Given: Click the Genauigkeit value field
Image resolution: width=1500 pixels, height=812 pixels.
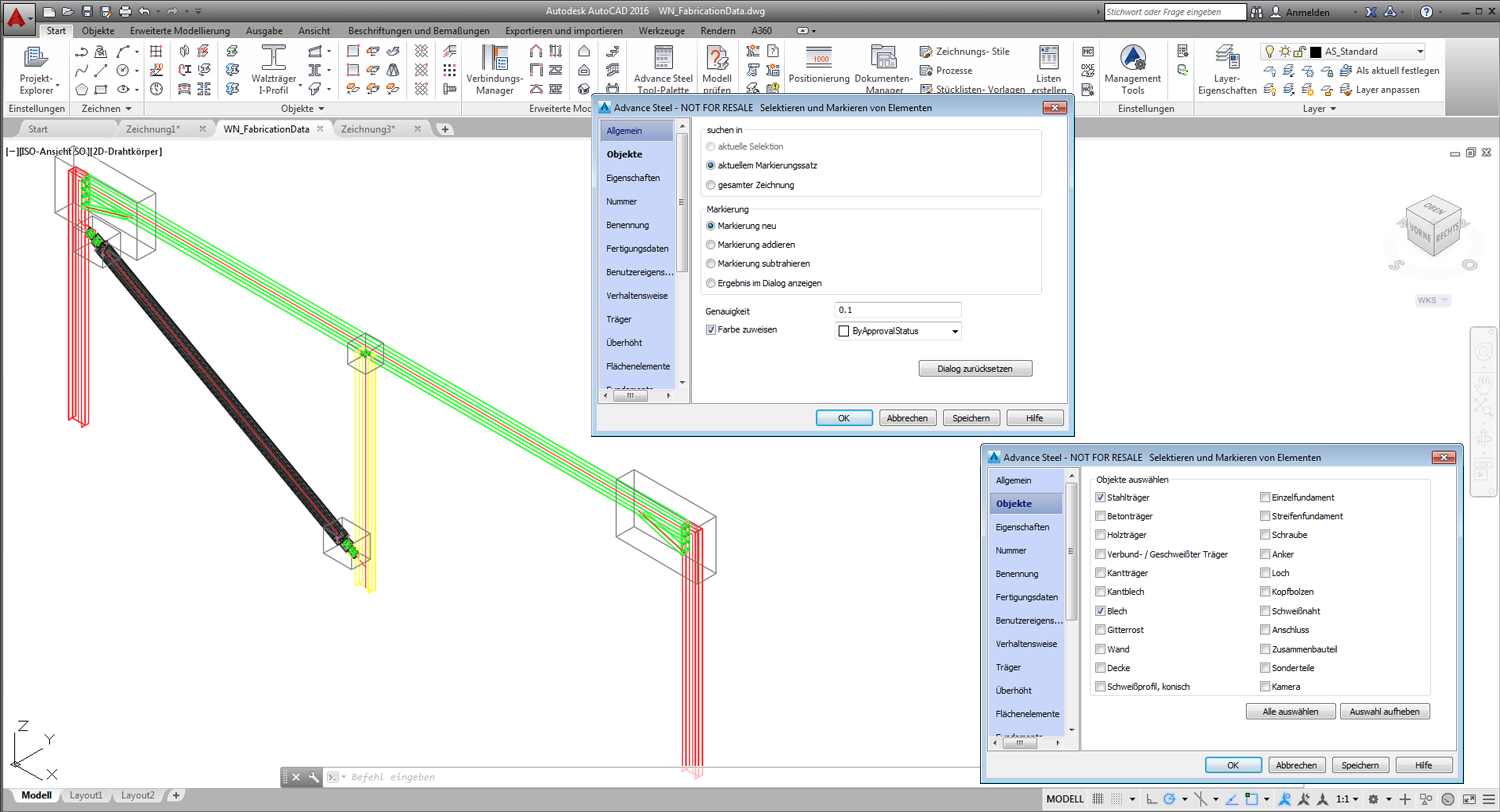Looking at the screenshot, I should 897,310.
